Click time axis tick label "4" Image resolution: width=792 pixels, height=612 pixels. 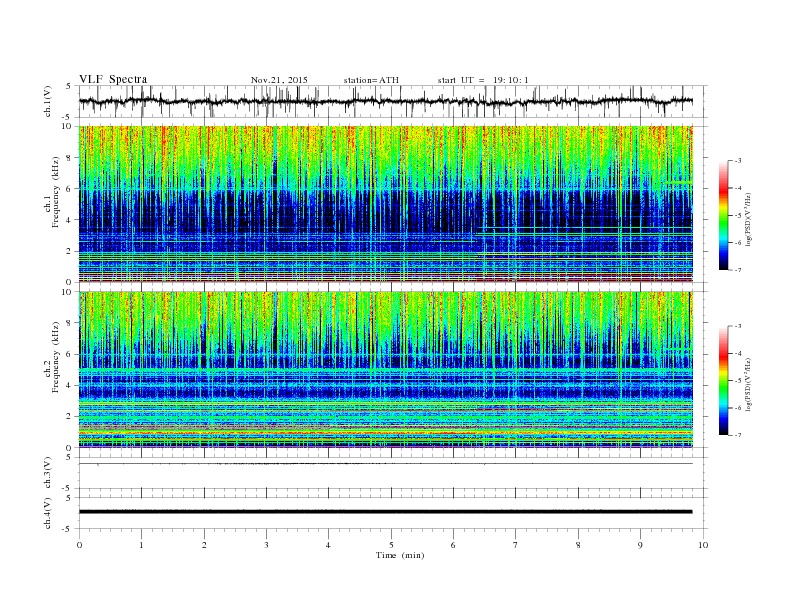tap(328, 545)
